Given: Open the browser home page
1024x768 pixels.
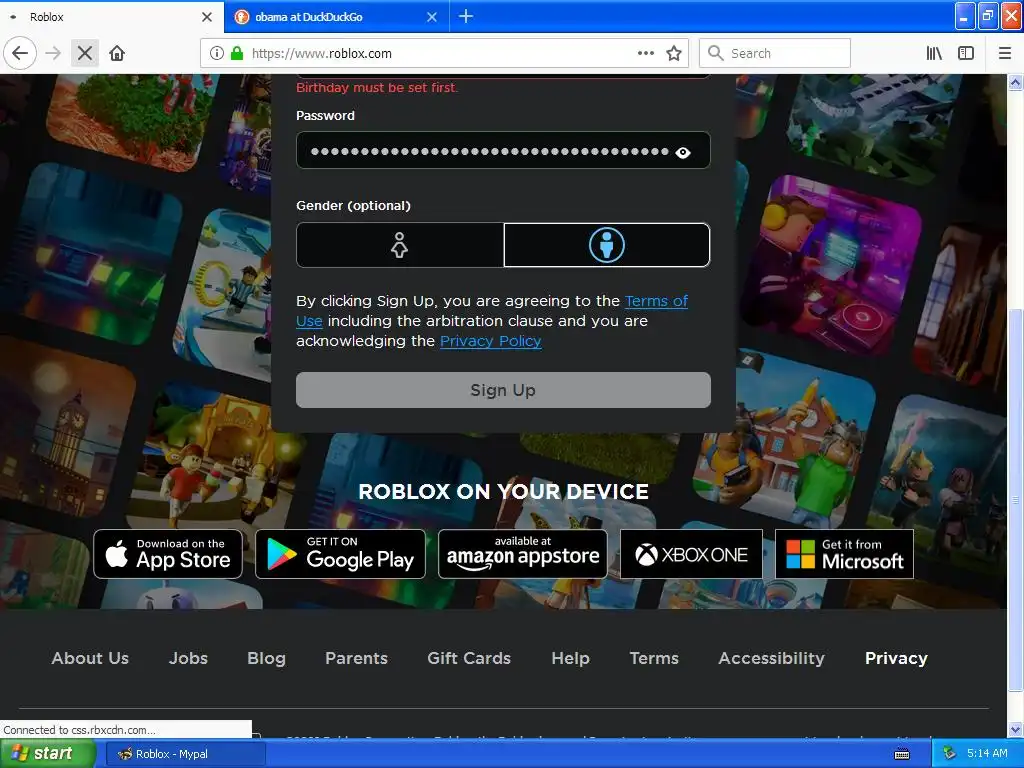Looking at the screenshot, I should pos(117,53).
